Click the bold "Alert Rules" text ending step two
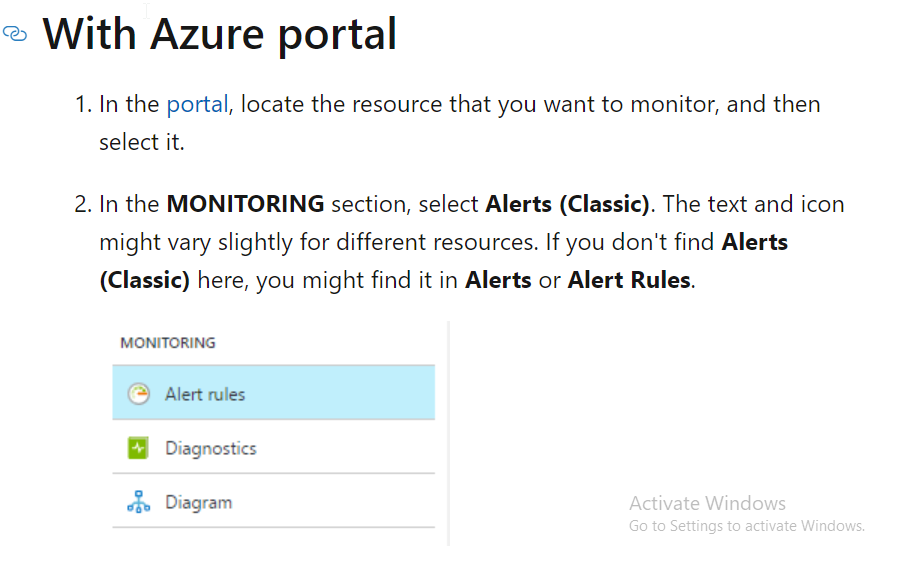This screenshot has height=563, width=897. pyautogui.click(x=629, y=280)
